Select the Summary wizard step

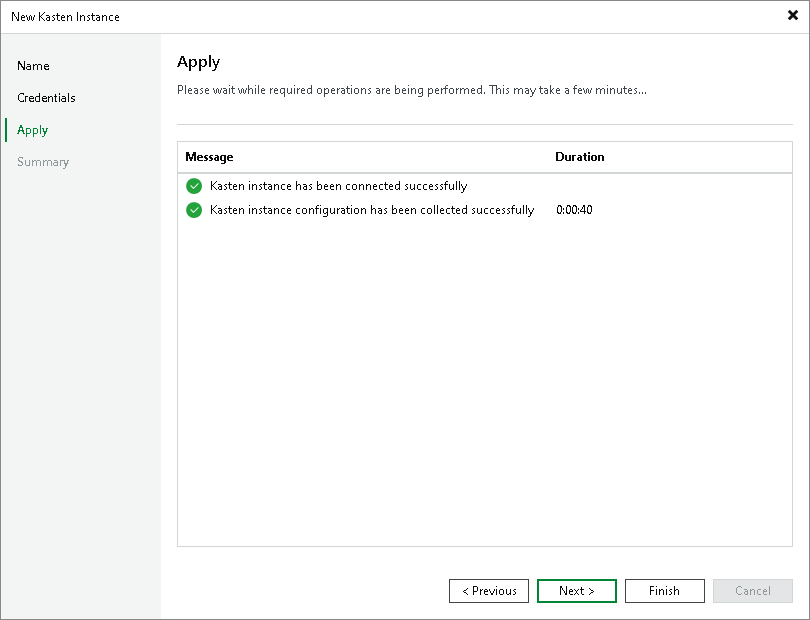[43, 162]
